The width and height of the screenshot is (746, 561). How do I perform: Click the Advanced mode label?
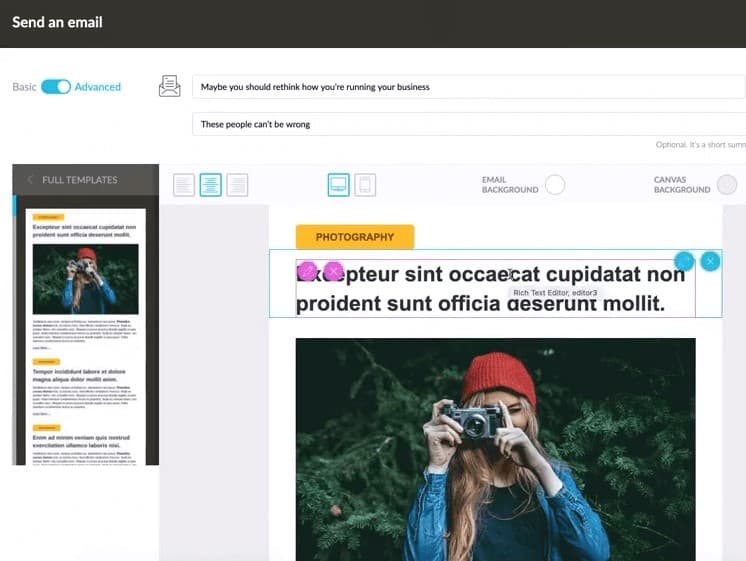(98, 87)
